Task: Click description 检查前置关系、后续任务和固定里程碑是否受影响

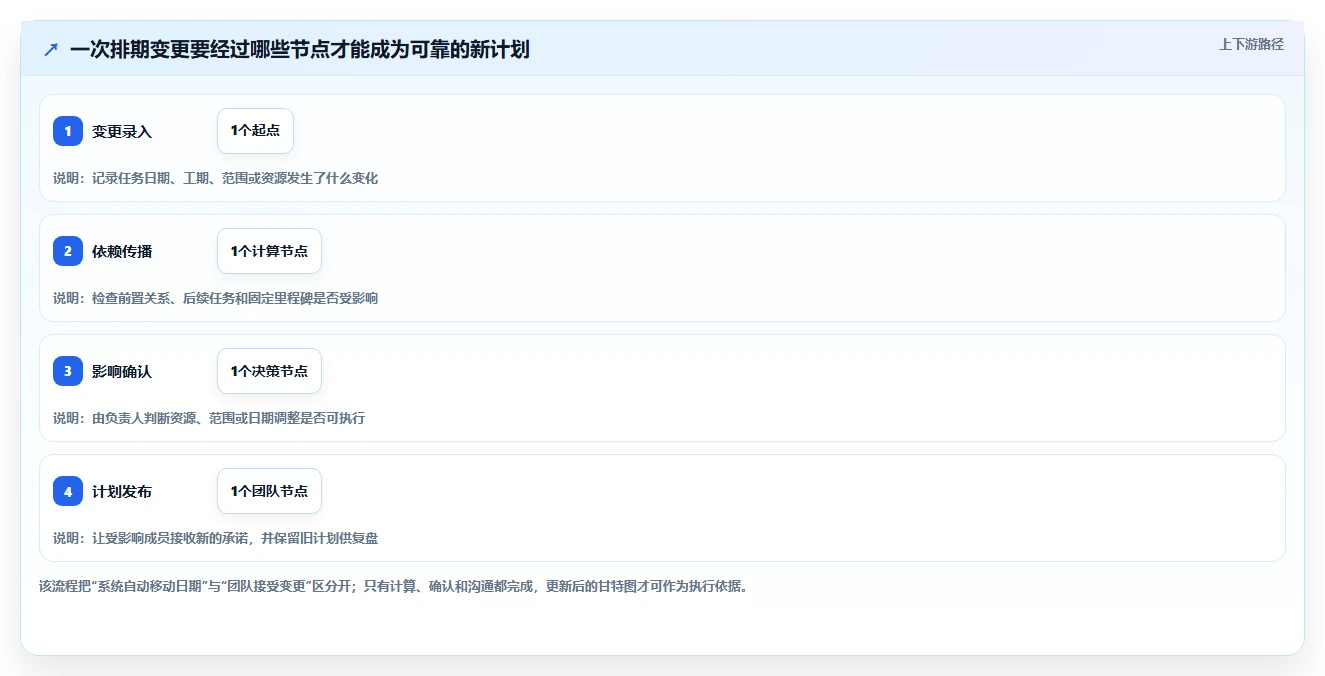Action: point(235,298)
